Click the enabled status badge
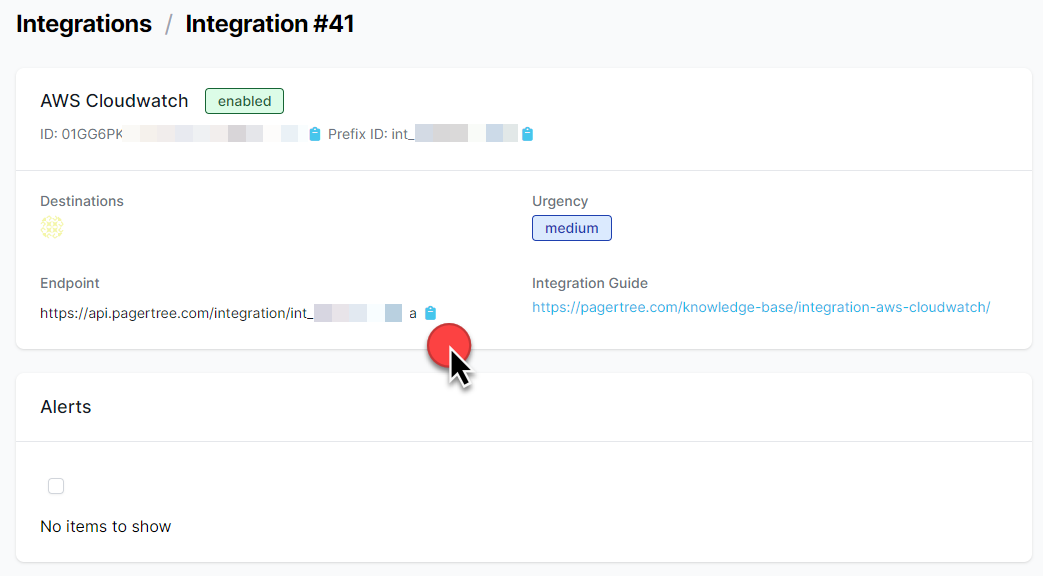 pyautogui.click(x=244, y=101)
